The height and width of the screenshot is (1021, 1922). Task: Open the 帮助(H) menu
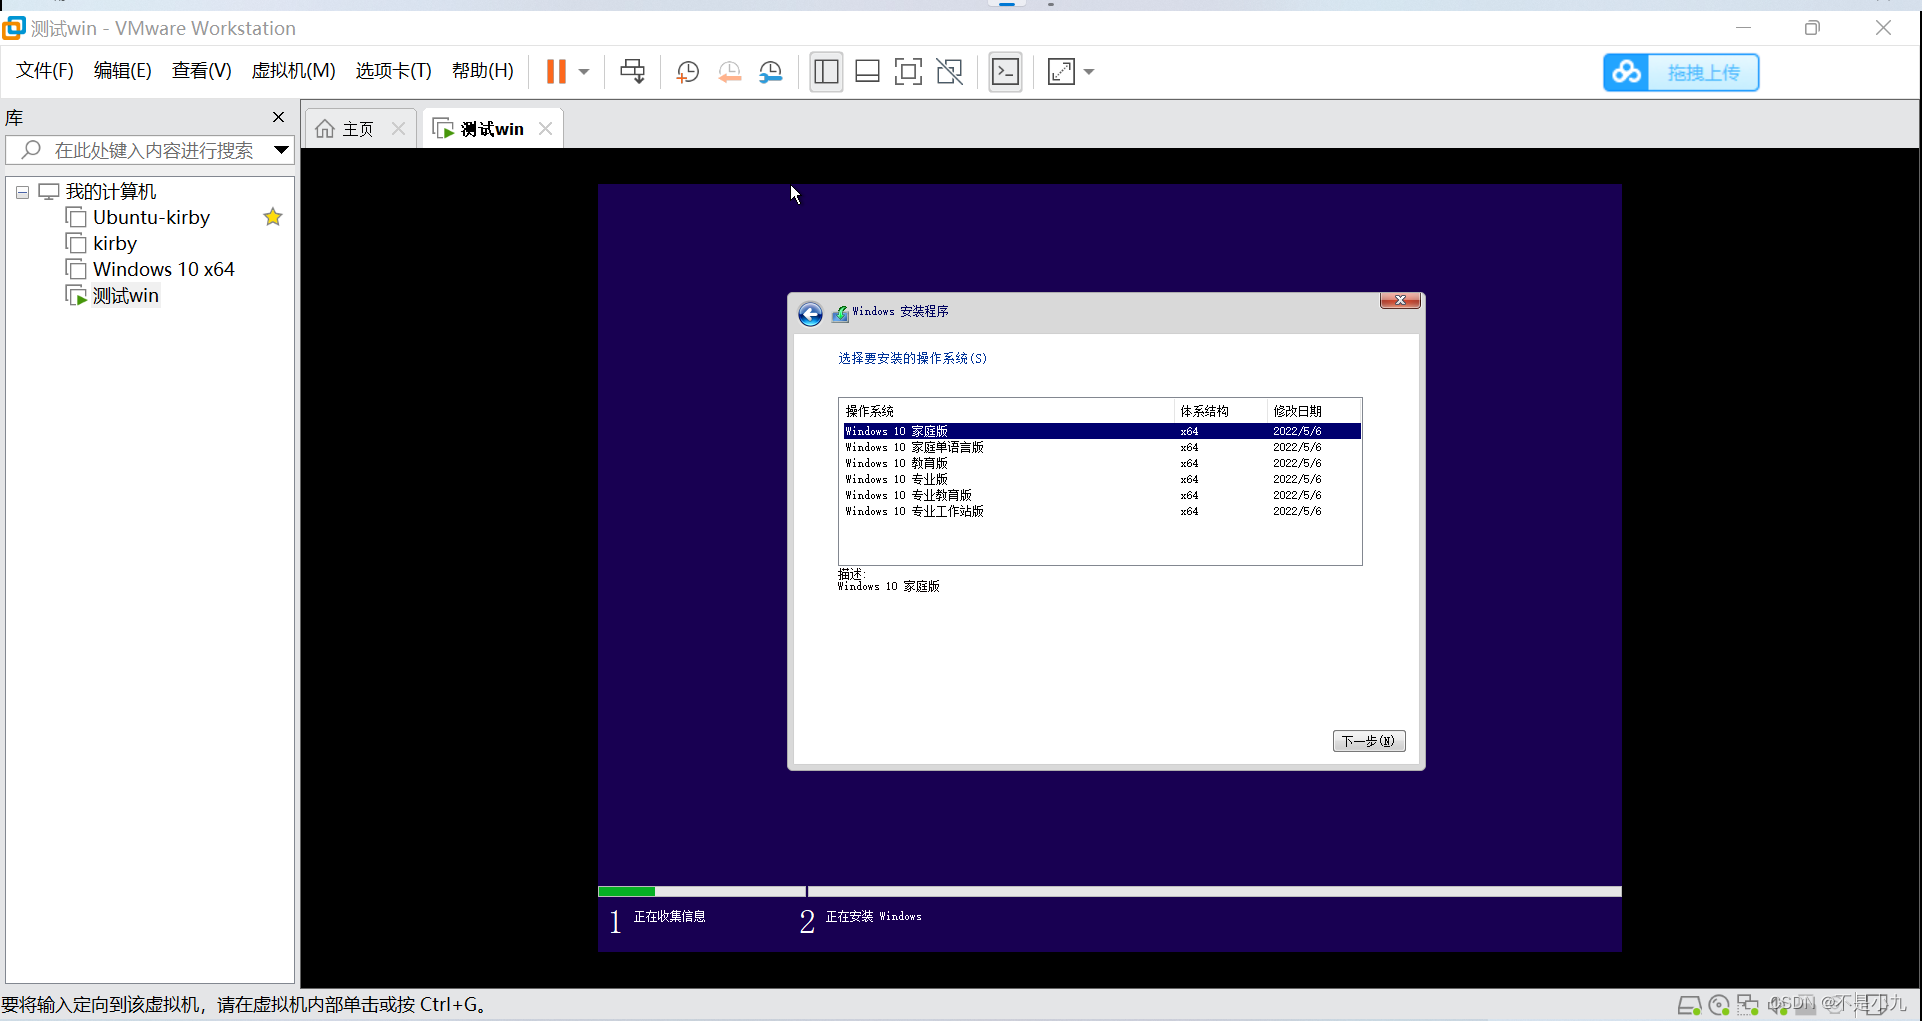click(x=482, y=71)
